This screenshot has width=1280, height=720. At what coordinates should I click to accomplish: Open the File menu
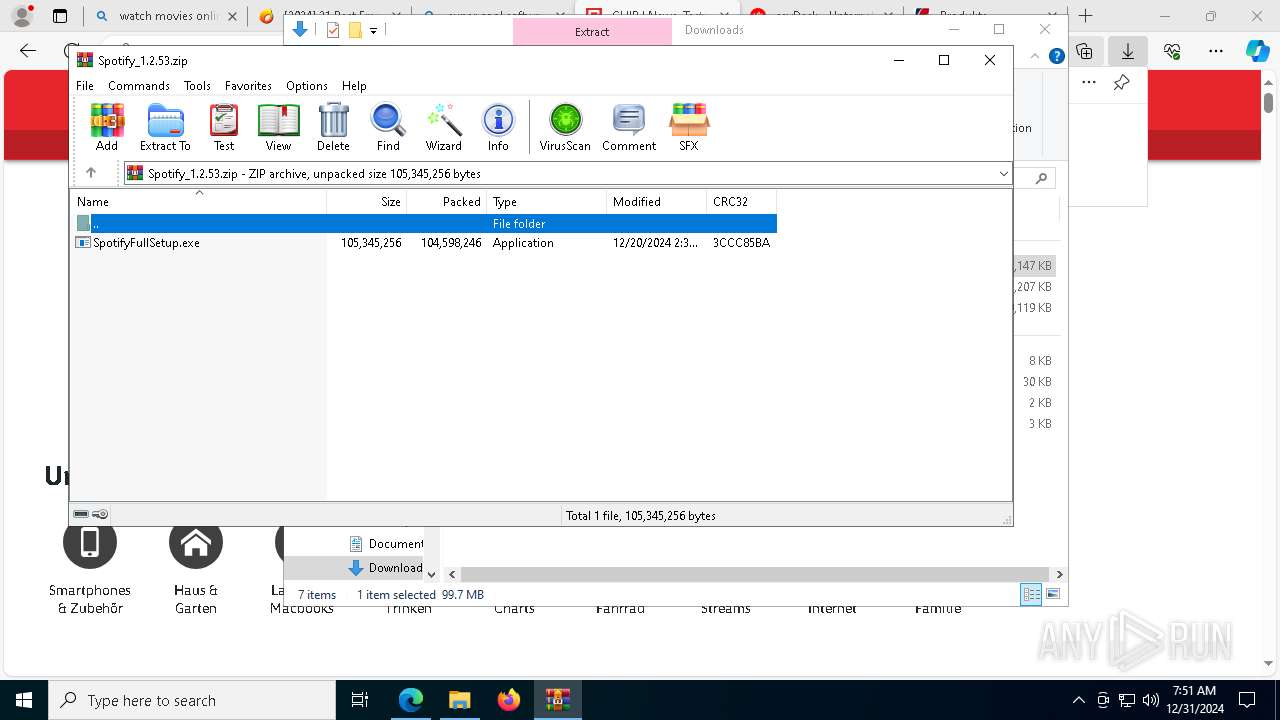pos(85,86)
